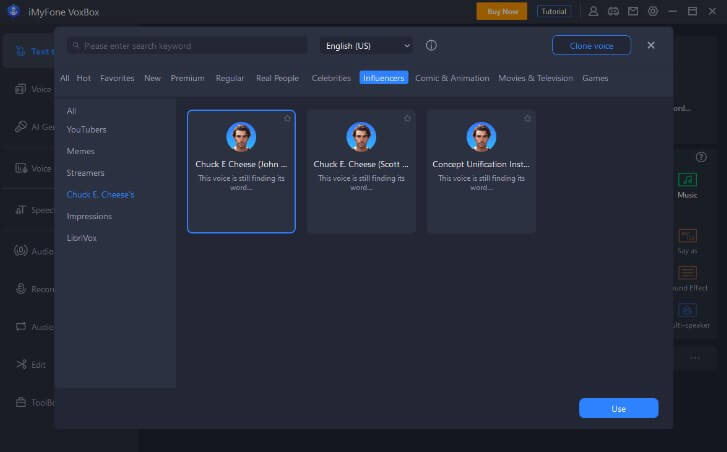Select the Chuck E. Cheese's subcategory
727x452 pixels.
coord(100,195)
